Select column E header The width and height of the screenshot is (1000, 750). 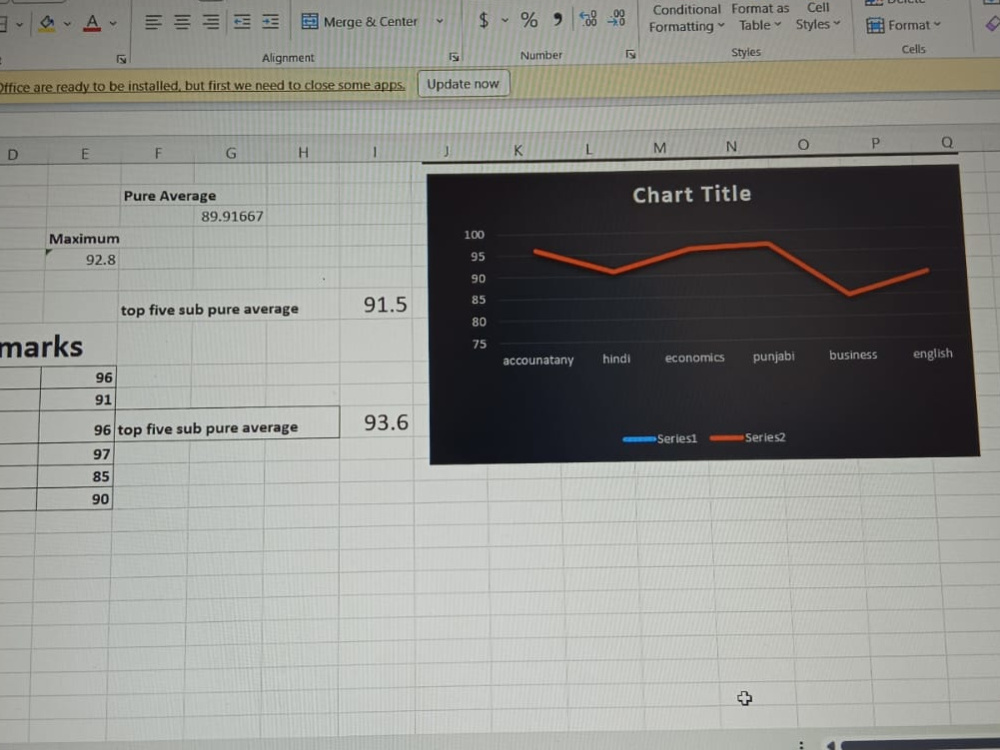[x=85, y=154]
